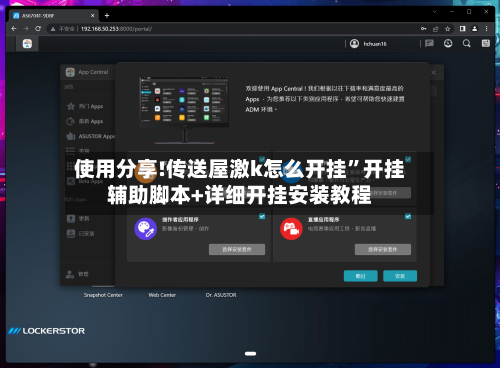
Task: Uncheck the live streaming (直播) applications checkbox
Action: pos(408,216)
